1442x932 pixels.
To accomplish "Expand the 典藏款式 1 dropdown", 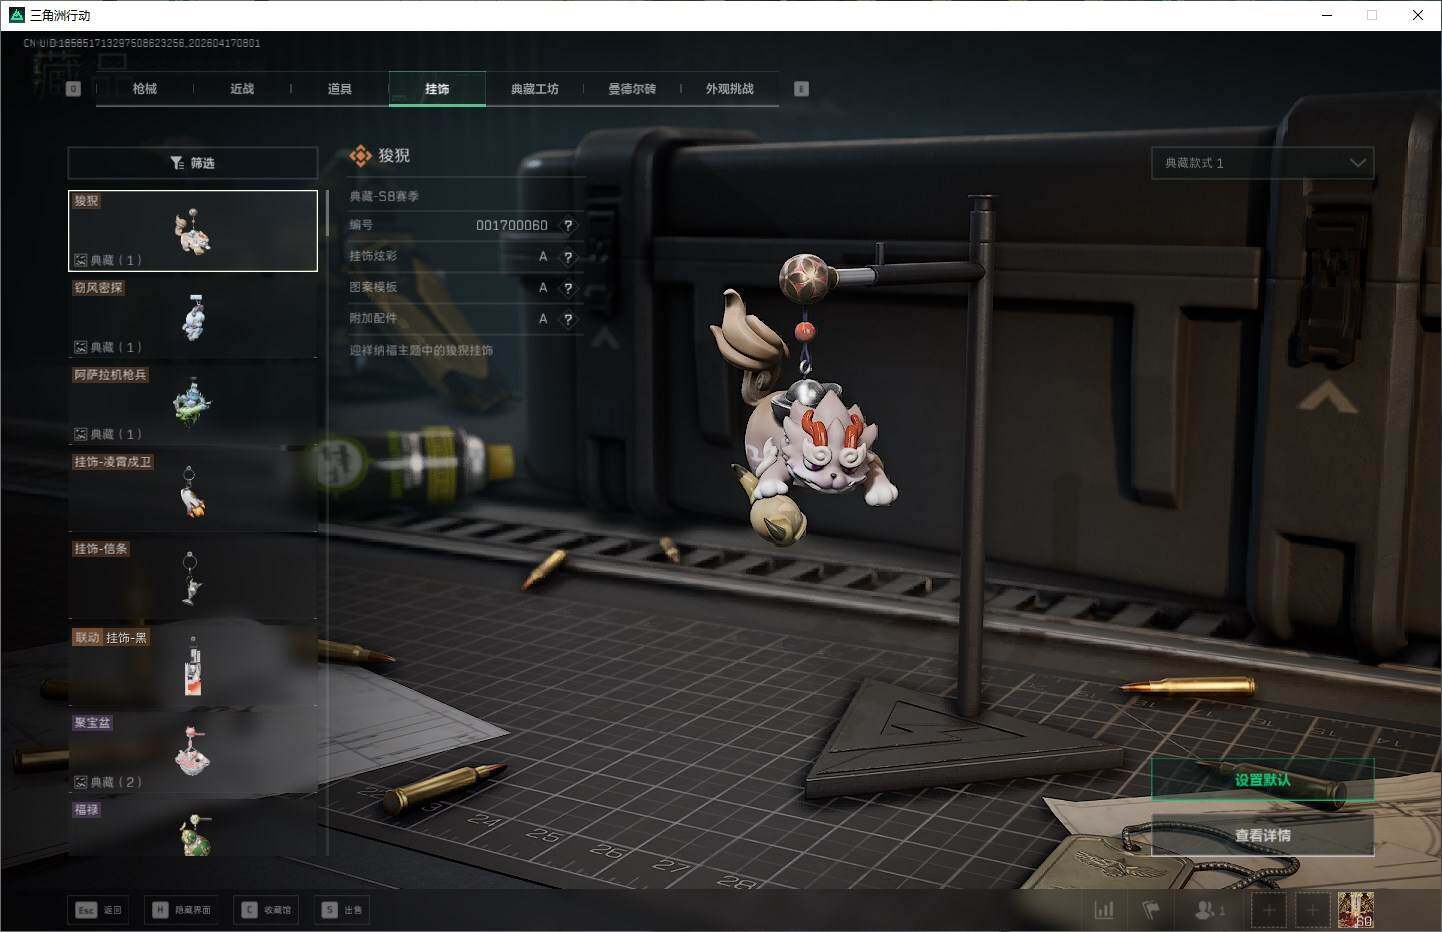I will [x=1262, y=163].
